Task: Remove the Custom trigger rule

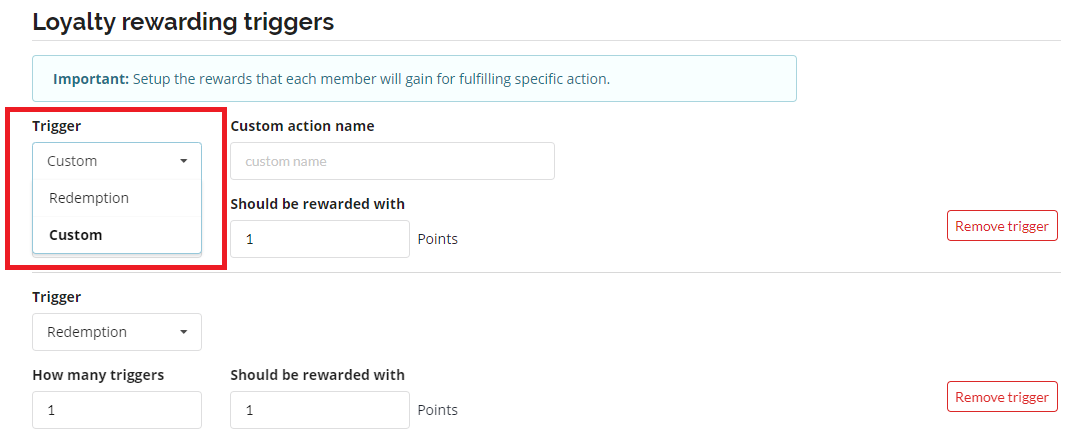Action: [1001, 226]
